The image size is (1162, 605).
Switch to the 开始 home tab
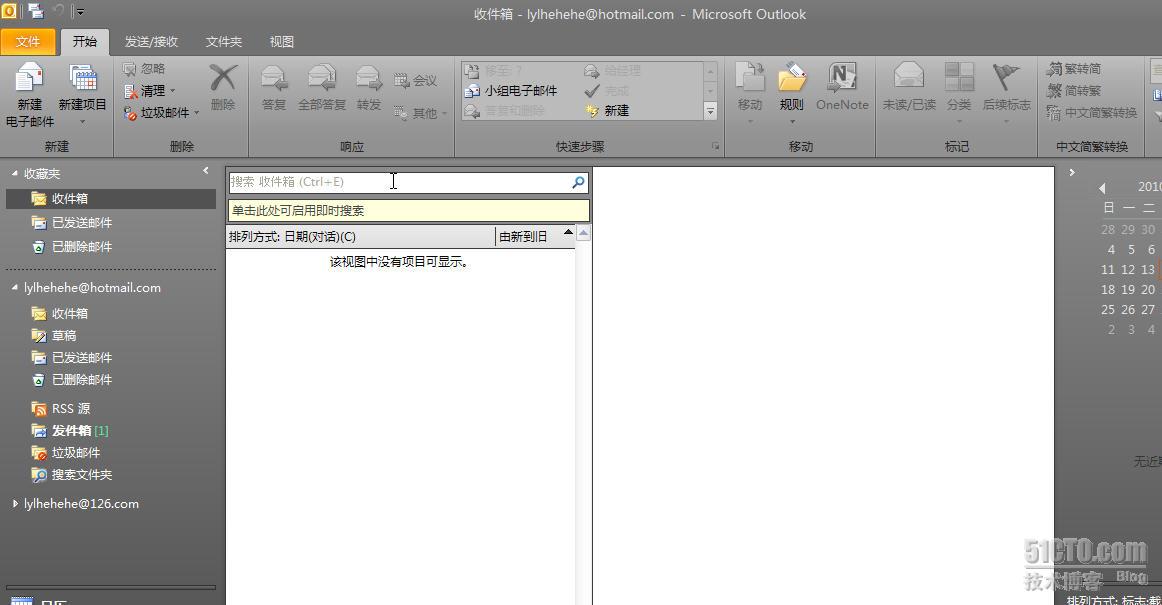(x=84, y=42)
